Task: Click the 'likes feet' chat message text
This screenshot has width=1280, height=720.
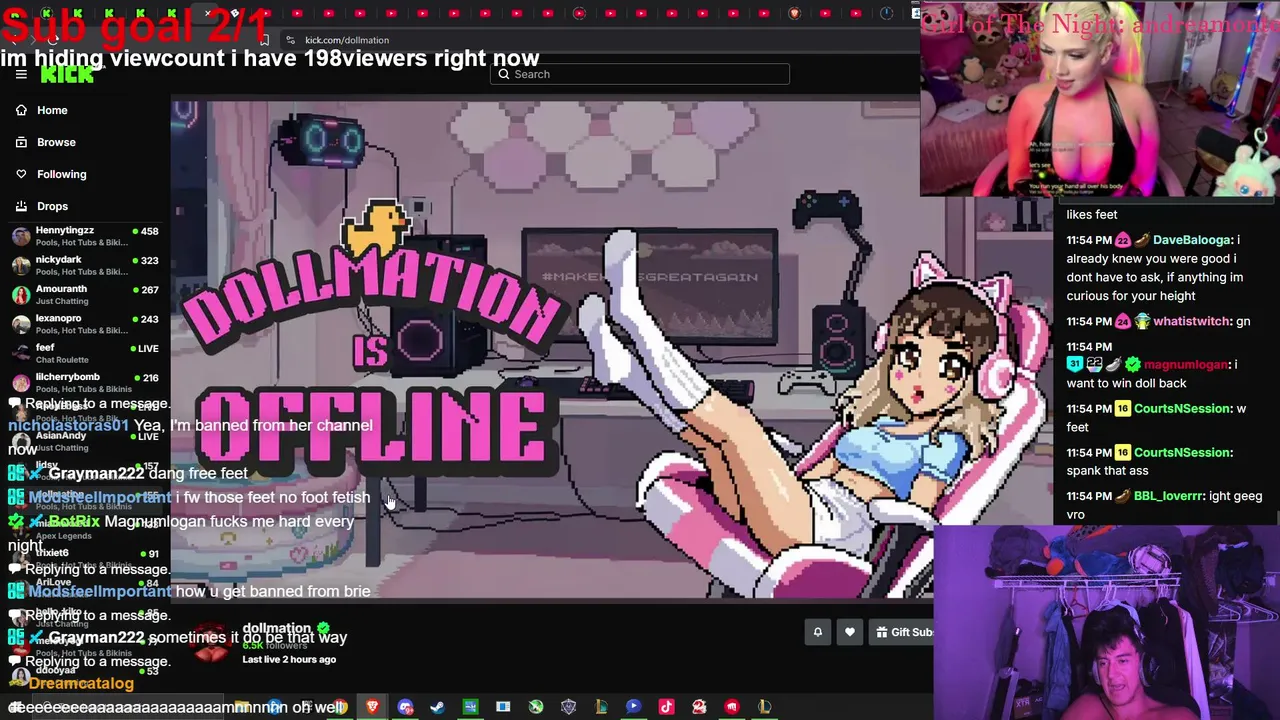Action: 1092,214
